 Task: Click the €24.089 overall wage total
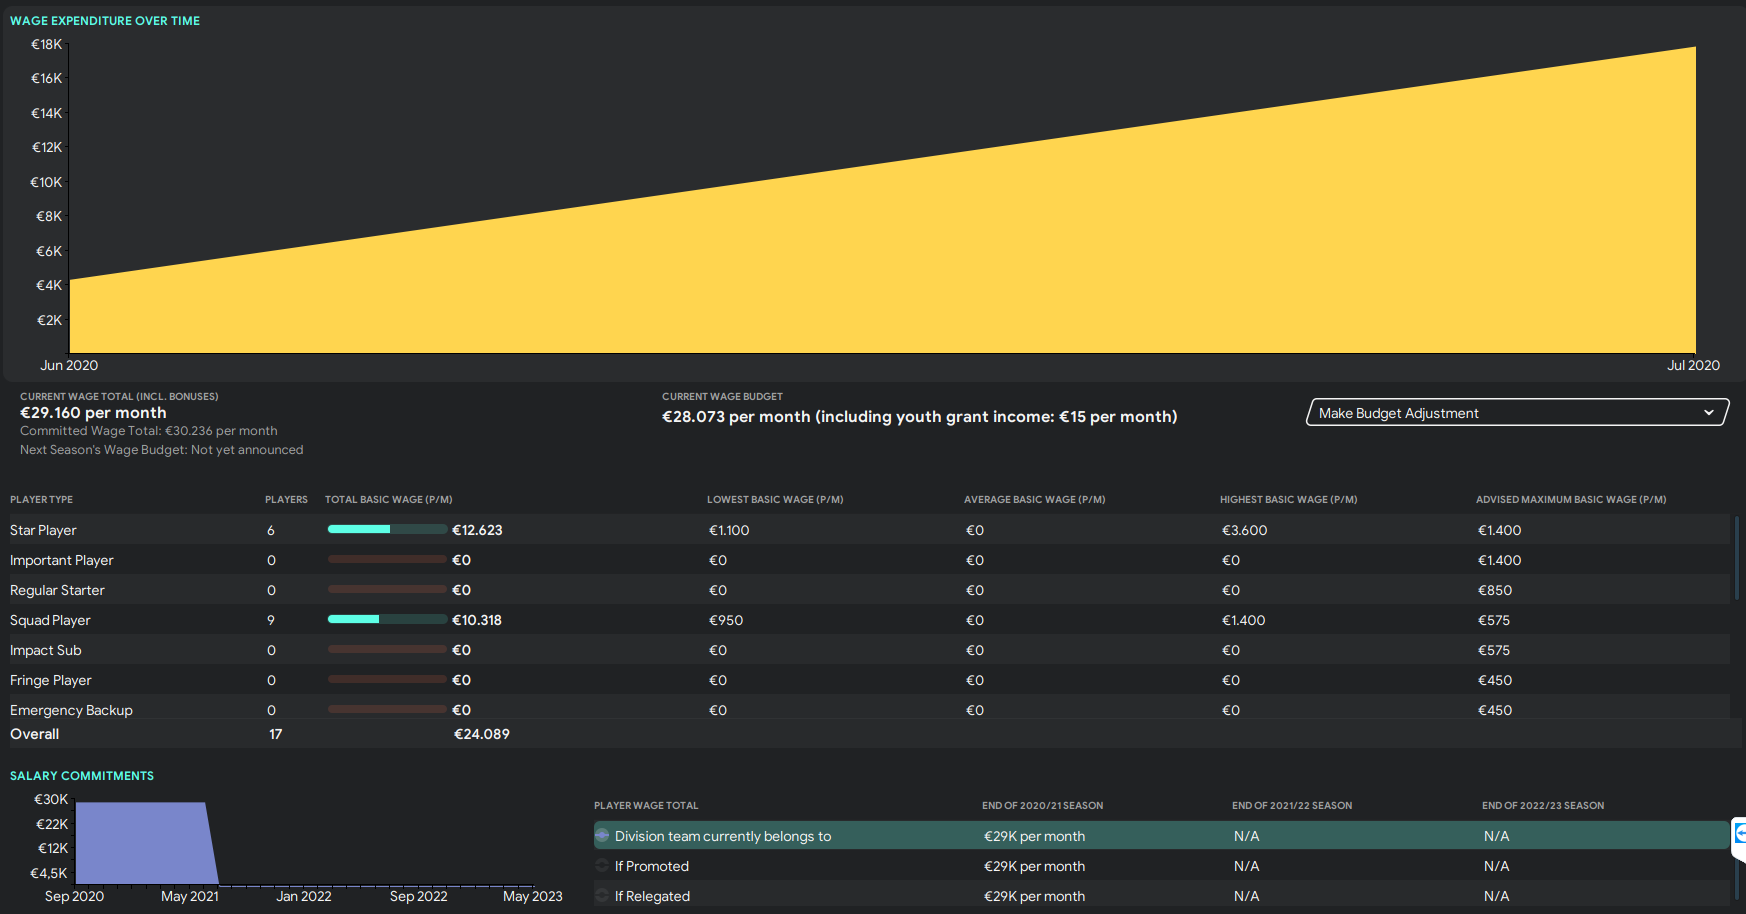(482, 734)
